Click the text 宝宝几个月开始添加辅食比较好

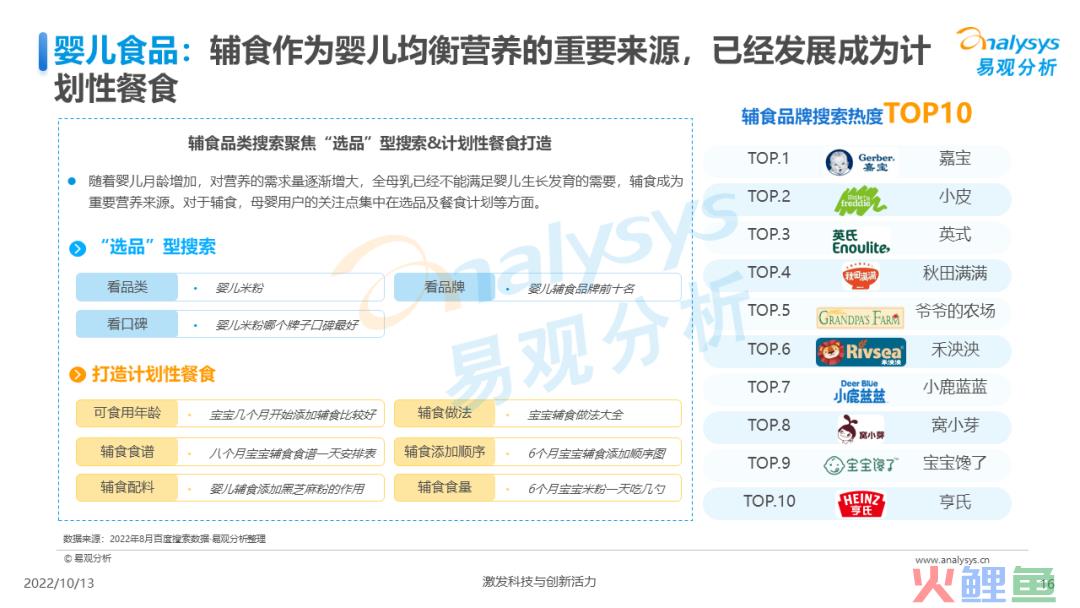tap(293, 415)
